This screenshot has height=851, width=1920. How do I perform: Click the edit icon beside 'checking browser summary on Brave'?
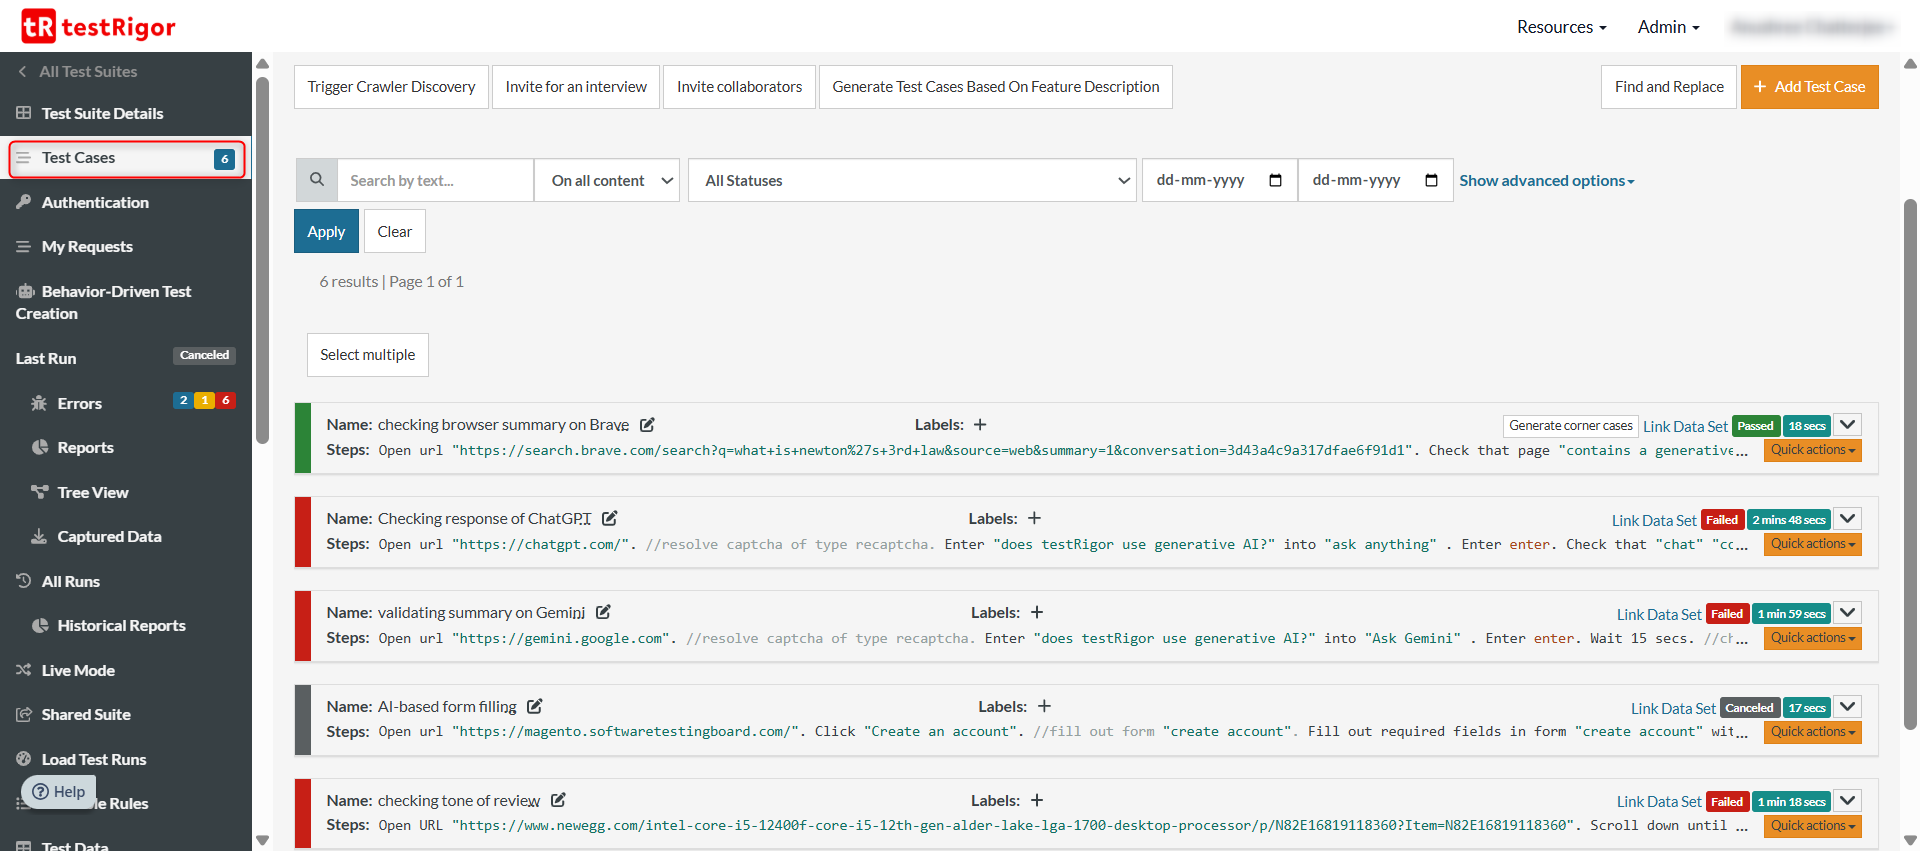click(x=647, y=425)
